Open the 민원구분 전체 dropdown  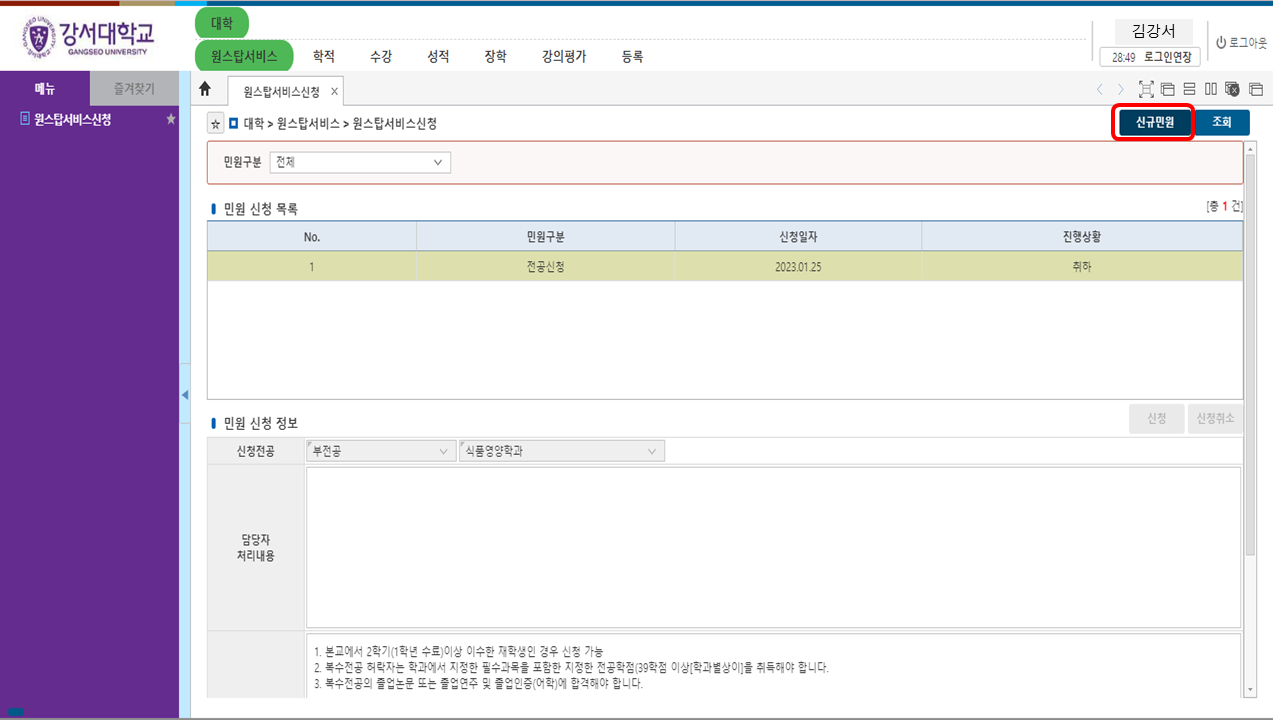point(360,162)
